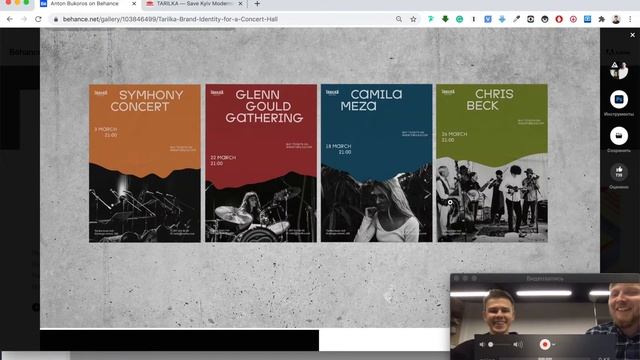Save project with the folder icon
640x360 pixels.
(x=619, y=136)
